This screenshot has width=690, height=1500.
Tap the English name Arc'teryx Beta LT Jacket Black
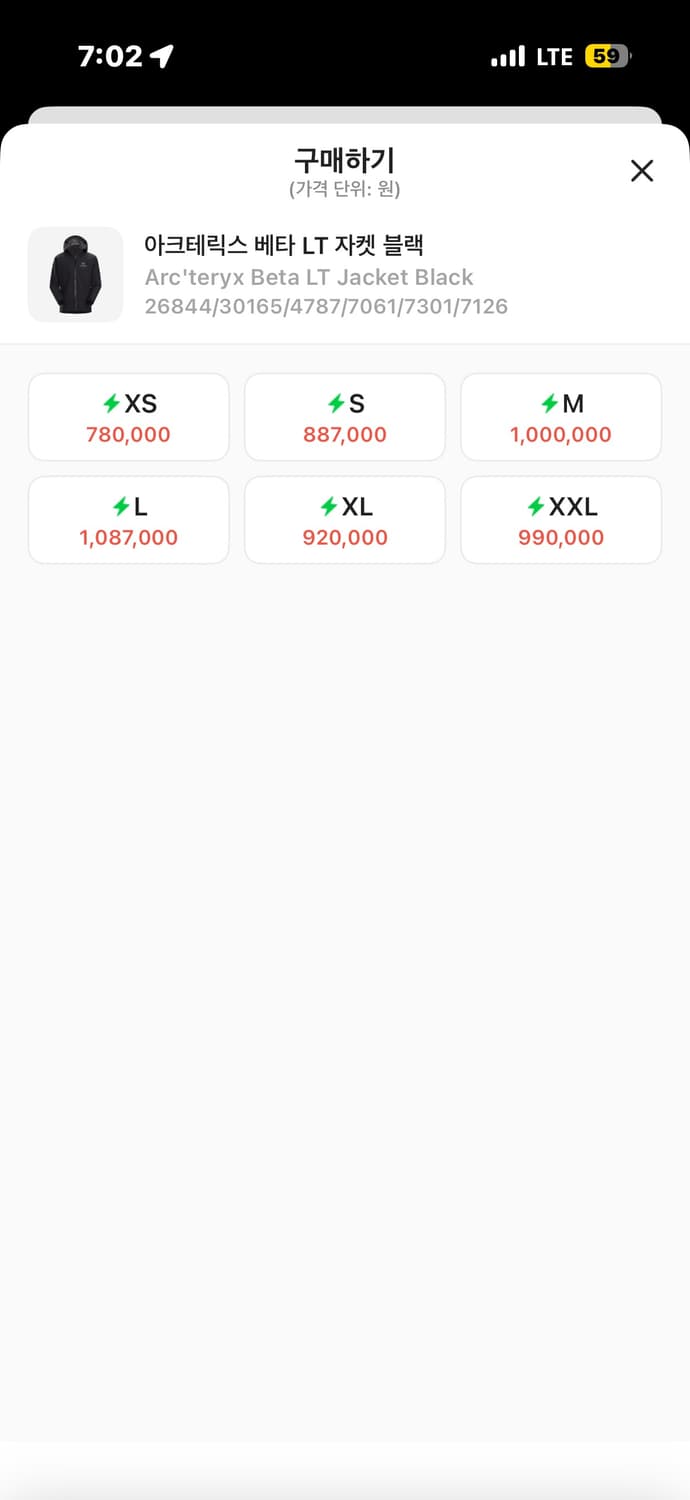(x=309, y=277)
